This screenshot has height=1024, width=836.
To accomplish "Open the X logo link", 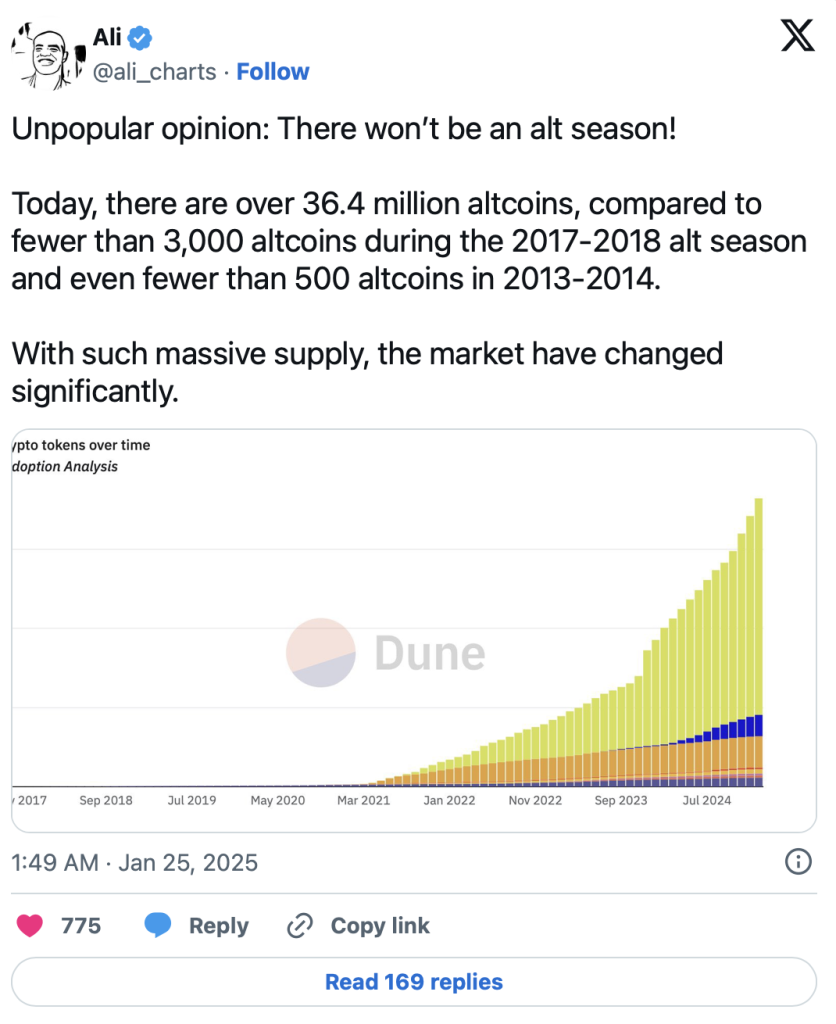I will tap(797, 37).
